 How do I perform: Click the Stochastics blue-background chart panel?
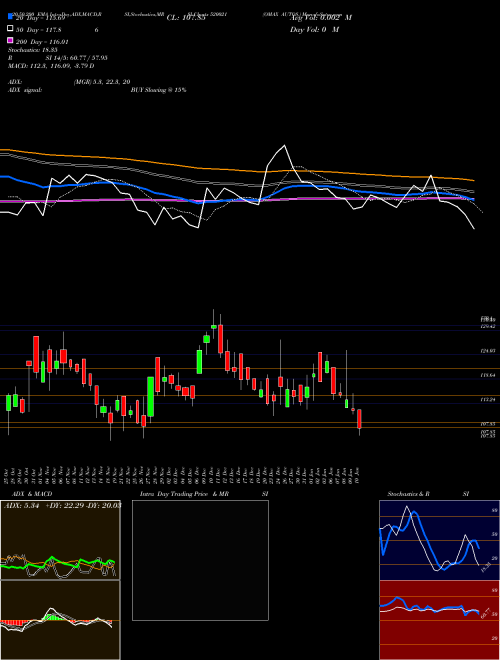(x=439, y=540)
